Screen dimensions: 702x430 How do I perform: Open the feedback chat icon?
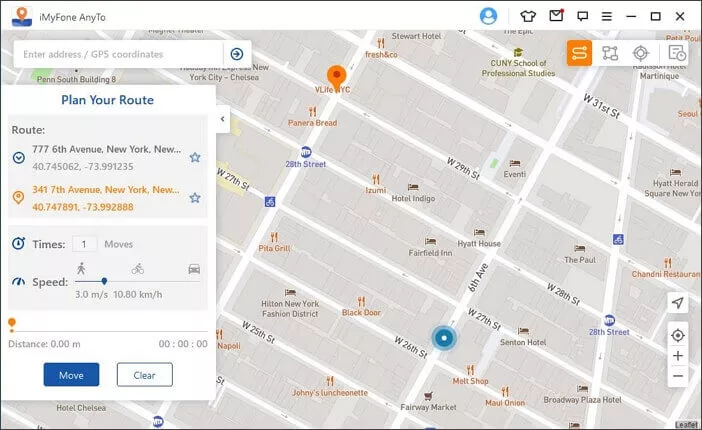click(x=582, y=16)
